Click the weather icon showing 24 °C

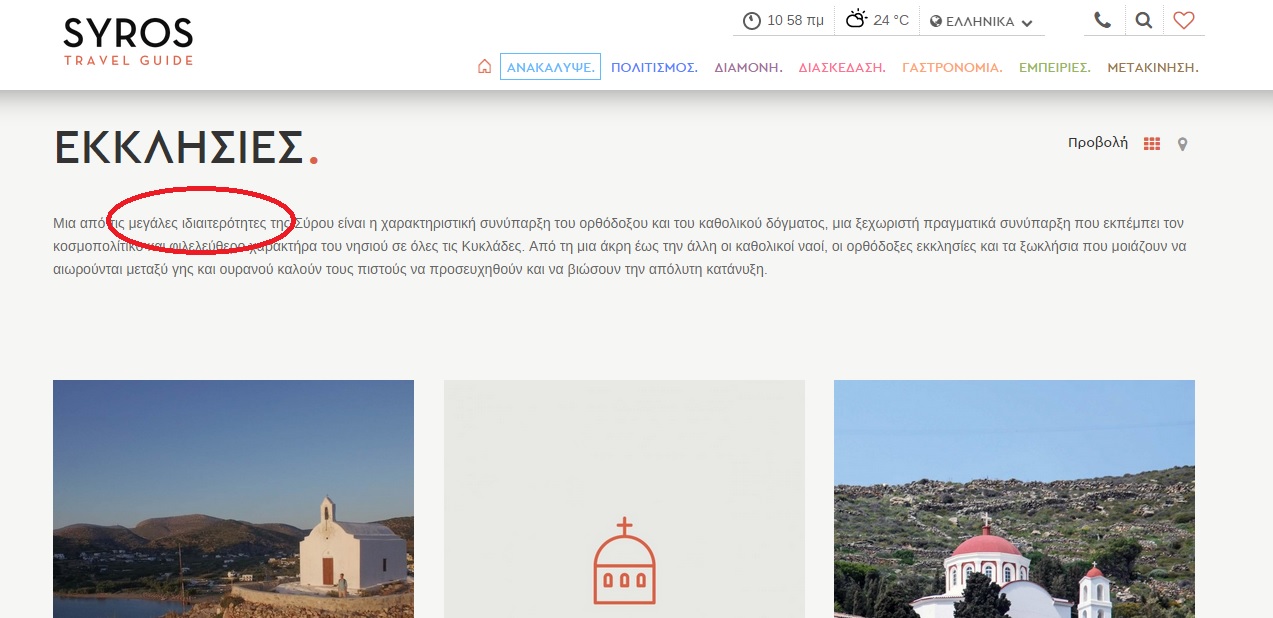(856, 20)
